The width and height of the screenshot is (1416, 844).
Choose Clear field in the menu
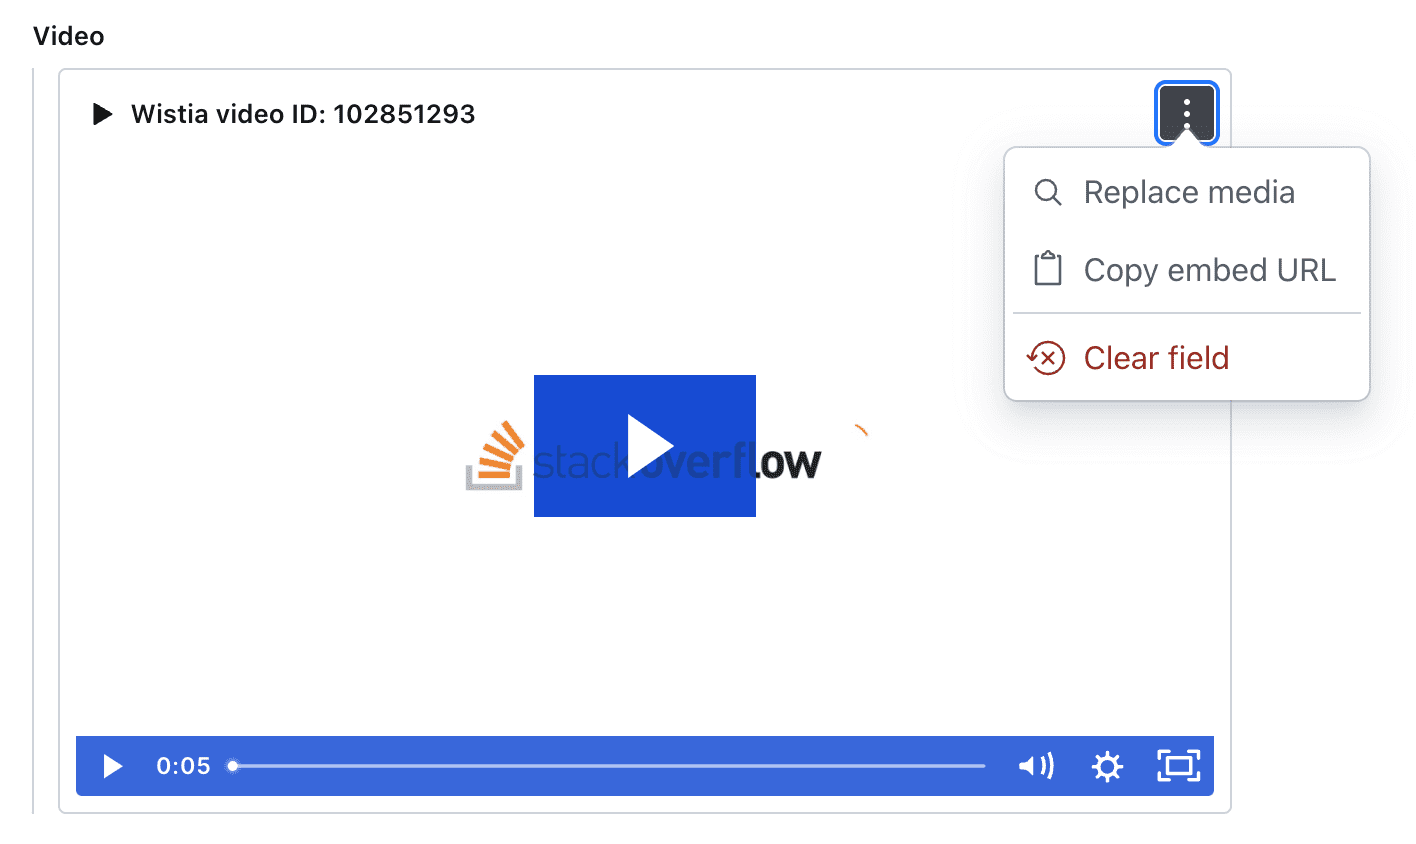[x=1187, y=358]
